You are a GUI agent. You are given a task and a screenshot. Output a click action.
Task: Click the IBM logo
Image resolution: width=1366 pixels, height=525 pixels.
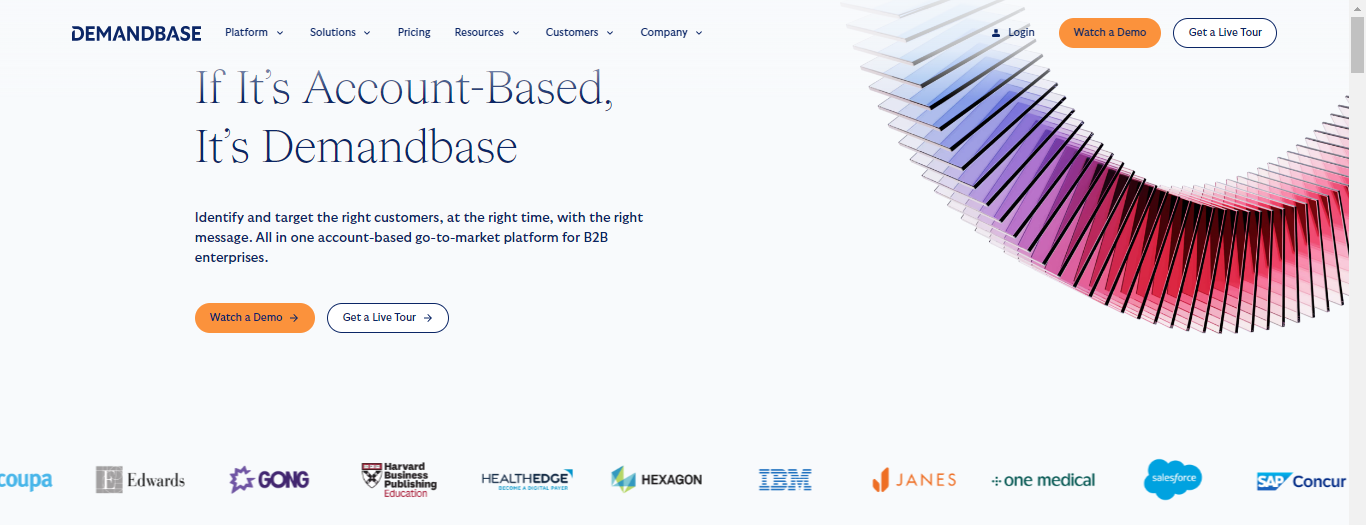click(785, 480)
